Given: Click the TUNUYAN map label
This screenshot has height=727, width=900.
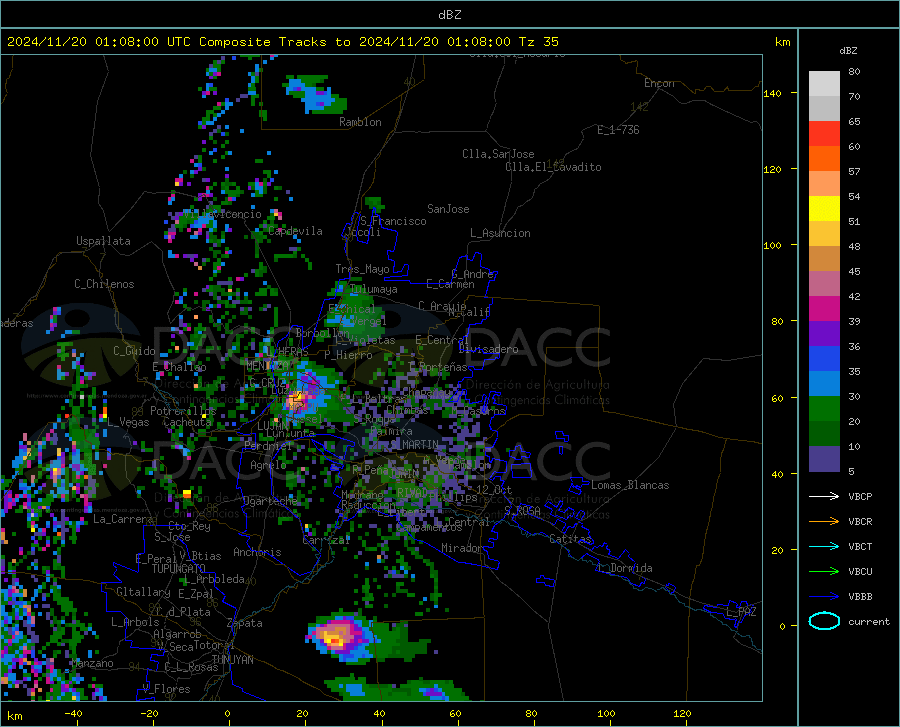Looking at the screenshot, I should coord(232,660).
